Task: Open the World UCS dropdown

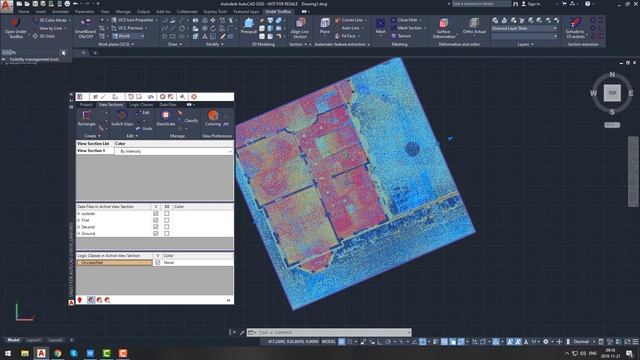Action: [x=128, y=36]
